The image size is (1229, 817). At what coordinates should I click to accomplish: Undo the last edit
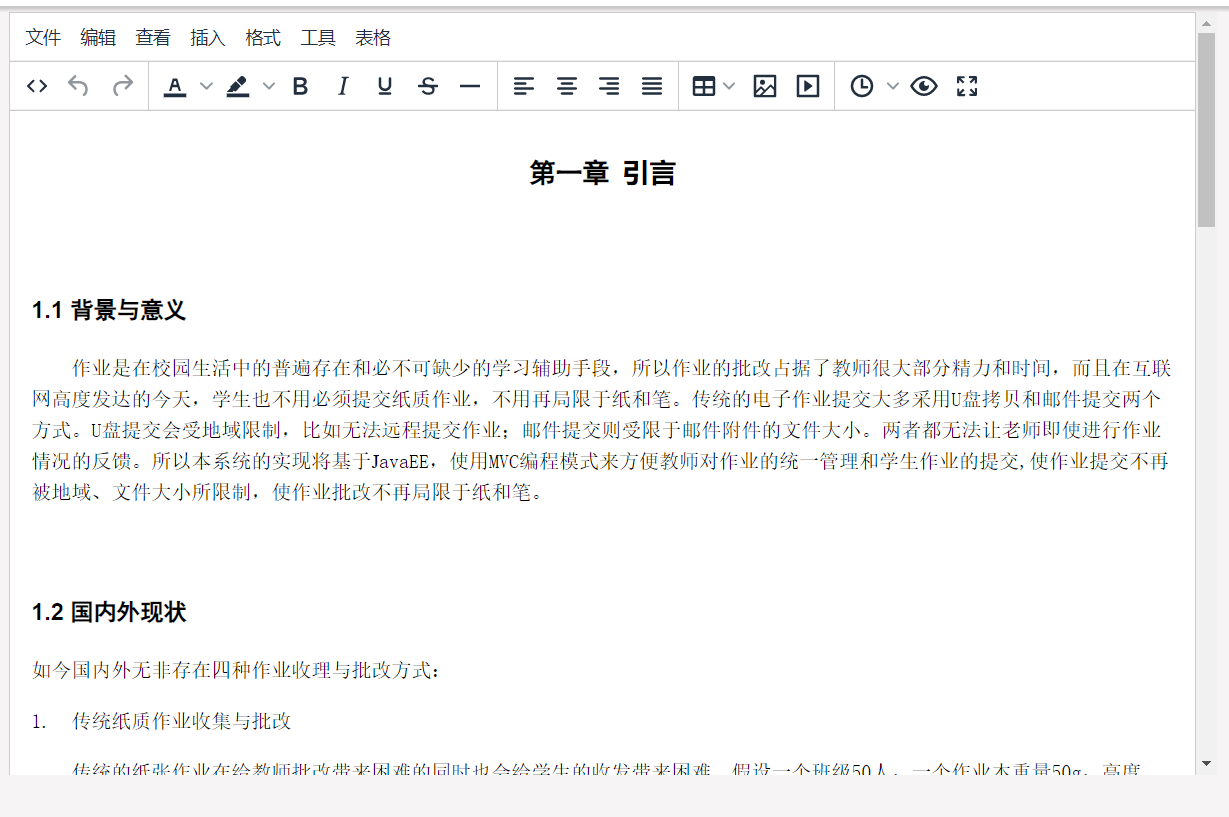click(79, 86)
